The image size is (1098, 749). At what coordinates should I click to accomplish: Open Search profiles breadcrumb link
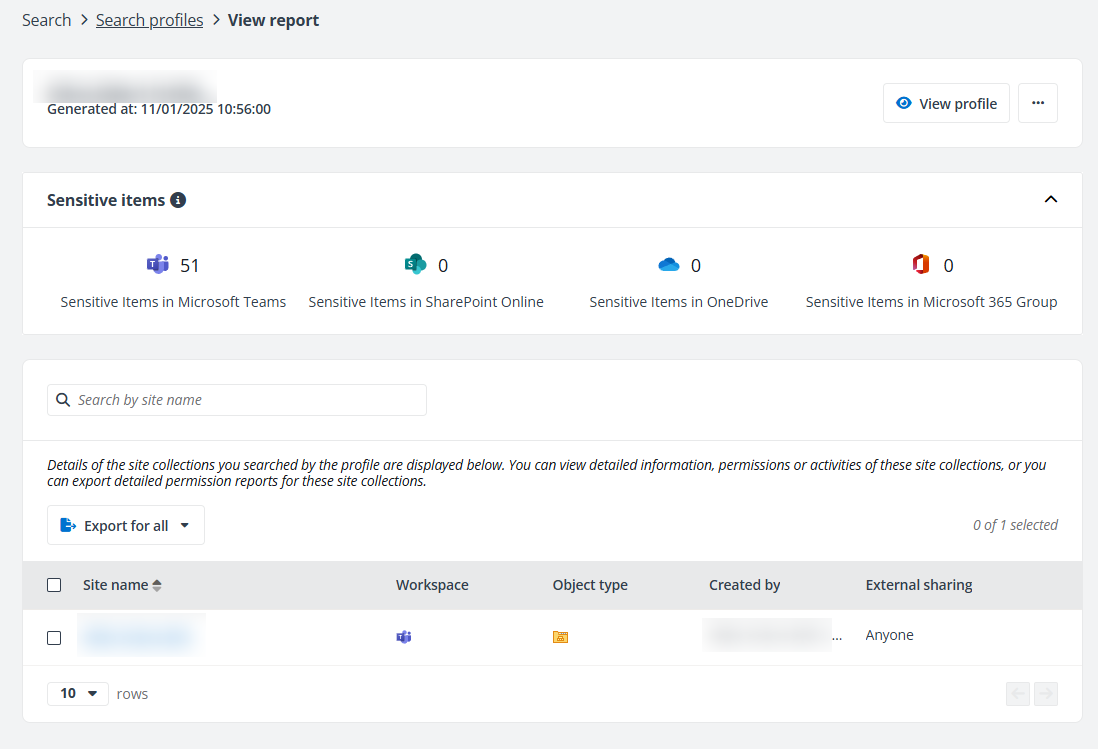coord(149,20)
